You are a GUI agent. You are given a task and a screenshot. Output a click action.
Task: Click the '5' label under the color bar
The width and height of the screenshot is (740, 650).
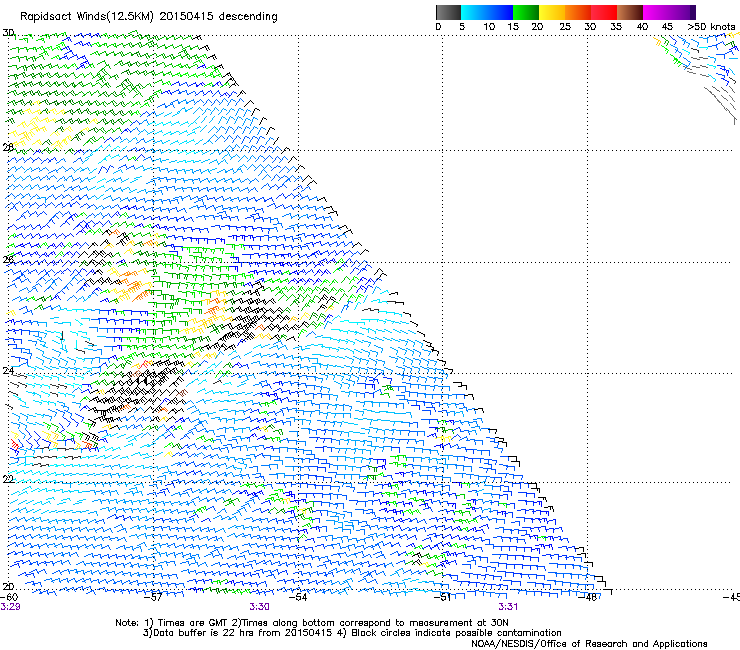point(462,27)
